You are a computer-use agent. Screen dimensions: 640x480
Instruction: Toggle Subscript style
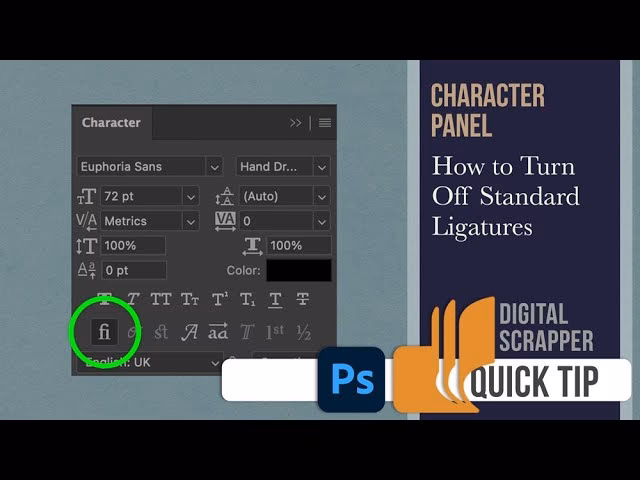pyautogui.click(x=247, y=300)
